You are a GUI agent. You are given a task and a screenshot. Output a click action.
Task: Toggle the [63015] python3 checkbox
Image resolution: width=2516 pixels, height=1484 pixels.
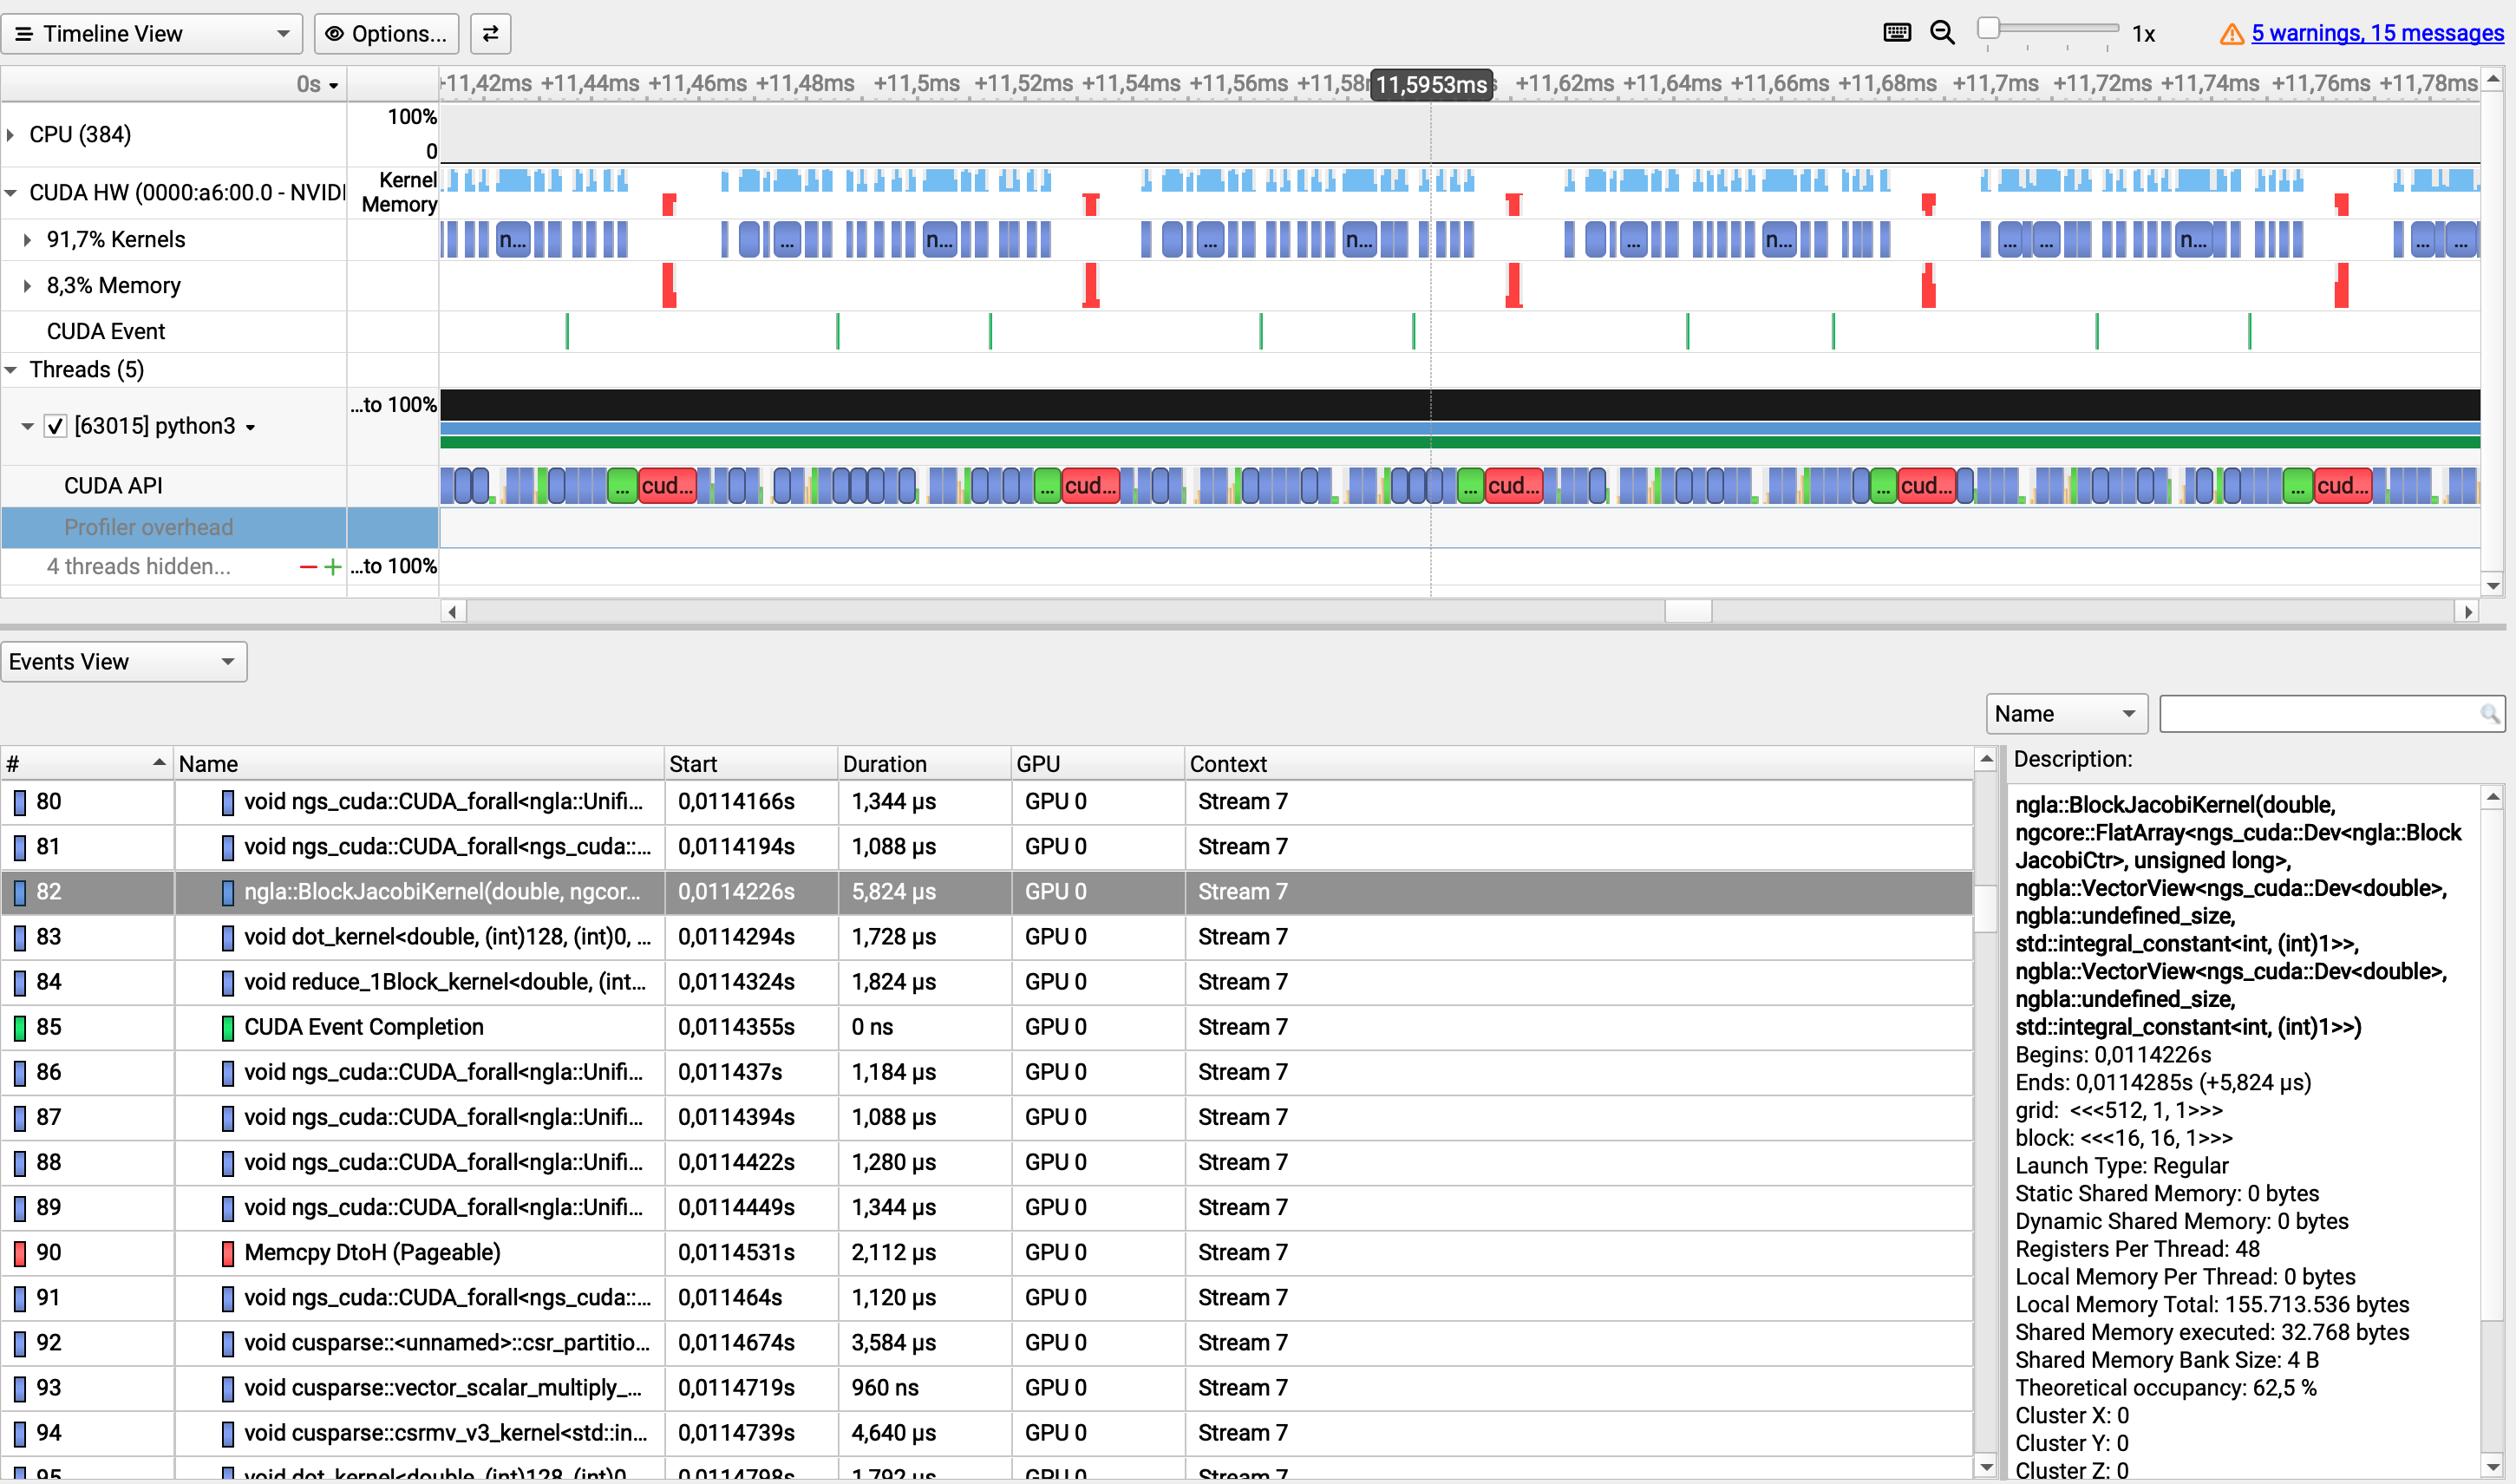click(x=55, y=426)
